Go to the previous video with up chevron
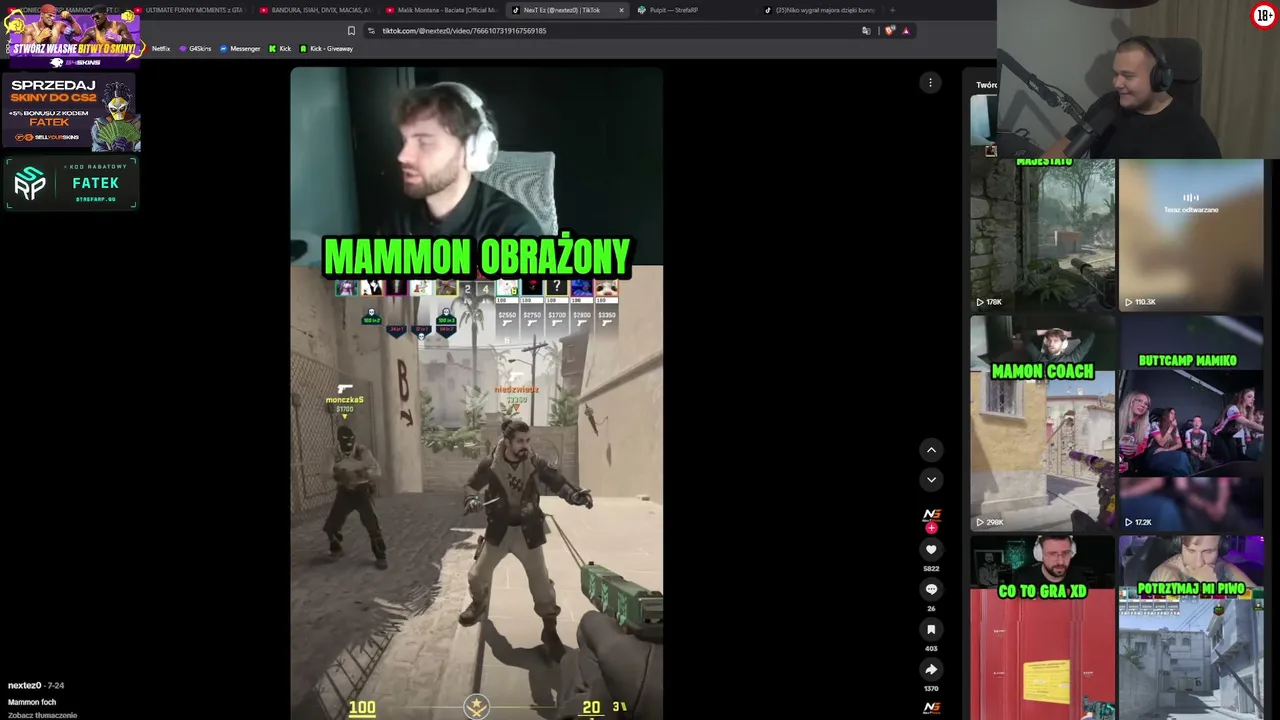The width and height of the screenshot is (1280, 720). click(931, 450)
